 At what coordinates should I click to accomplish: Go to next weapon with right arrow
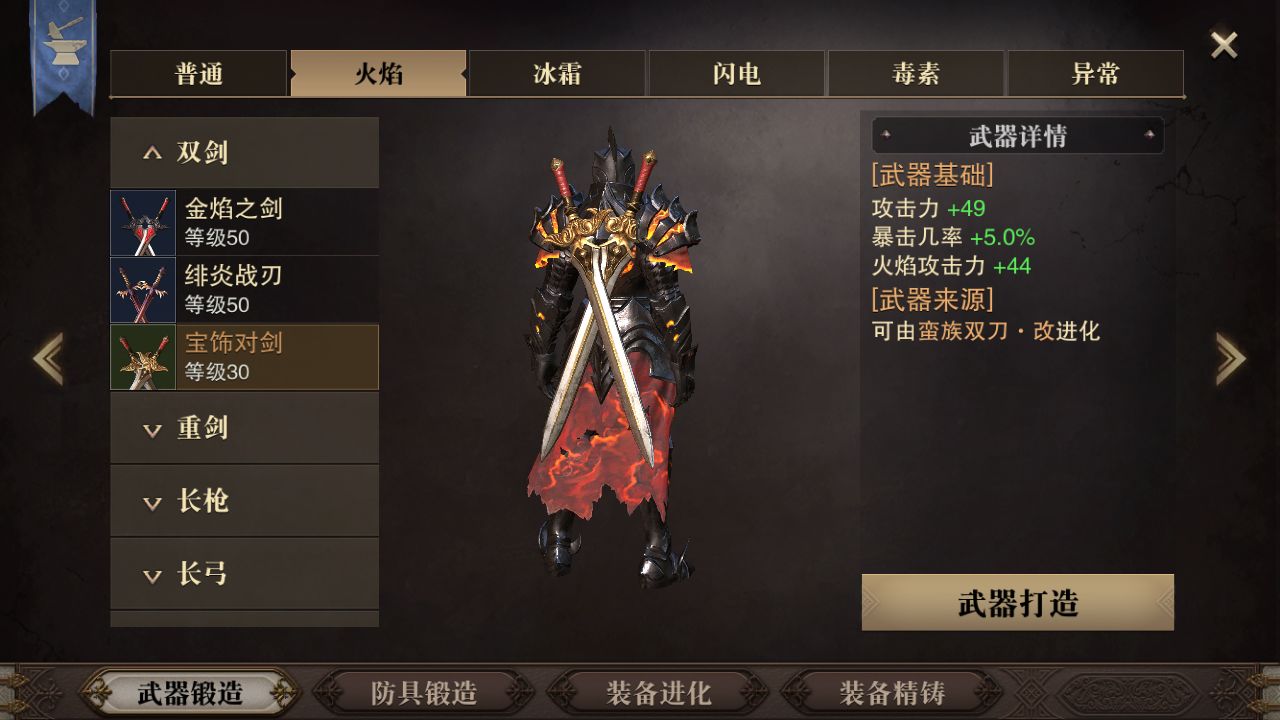1230,358
